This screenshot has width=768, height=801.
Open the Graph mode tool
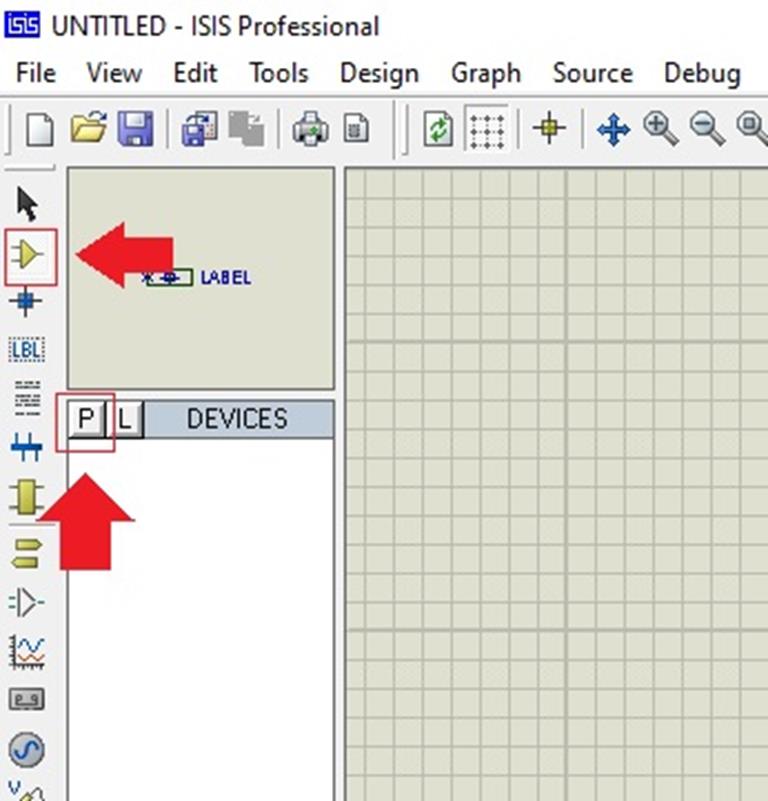tap(27, 652)
